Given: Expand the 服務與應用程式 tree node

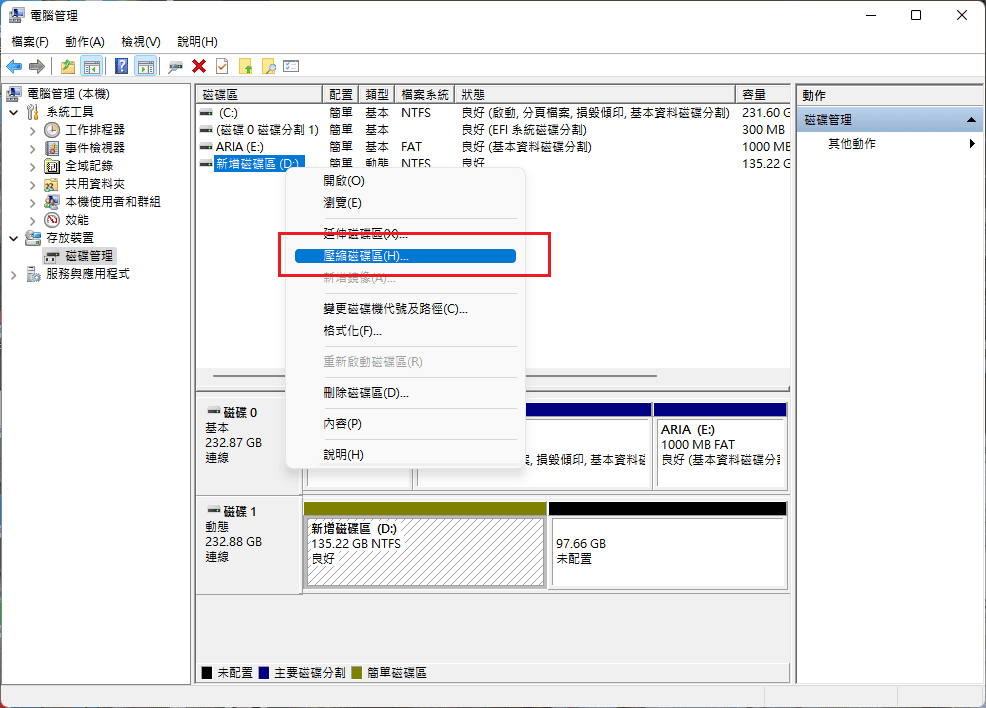Looking at the screenshot, I should tap(14, 274).
